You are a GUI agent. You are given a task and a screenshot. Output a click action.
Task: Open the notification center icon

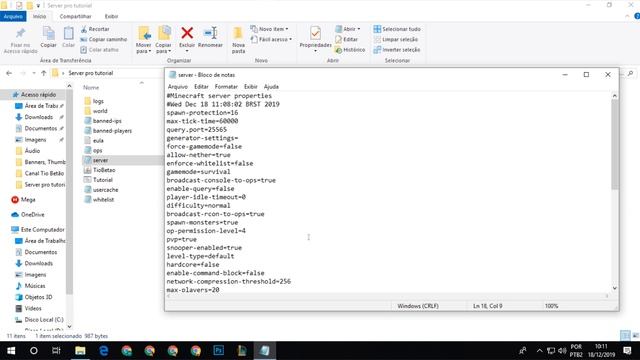coord(627,351)
